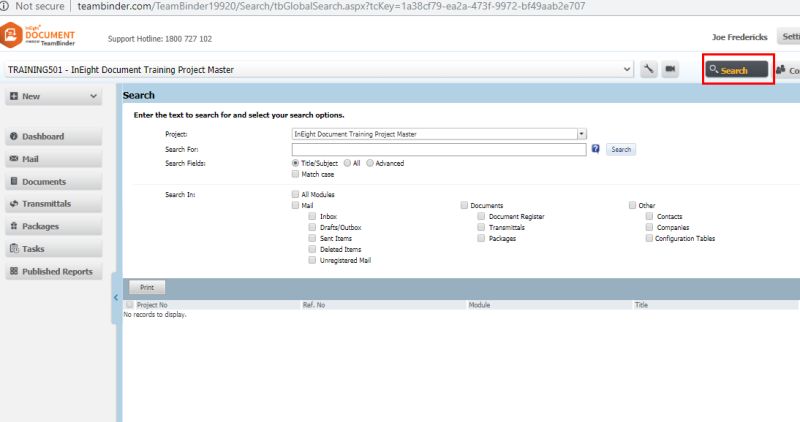Screen dimensions: 800x422
Task: Select the Advanced radio button
Action: pos(370,163)
